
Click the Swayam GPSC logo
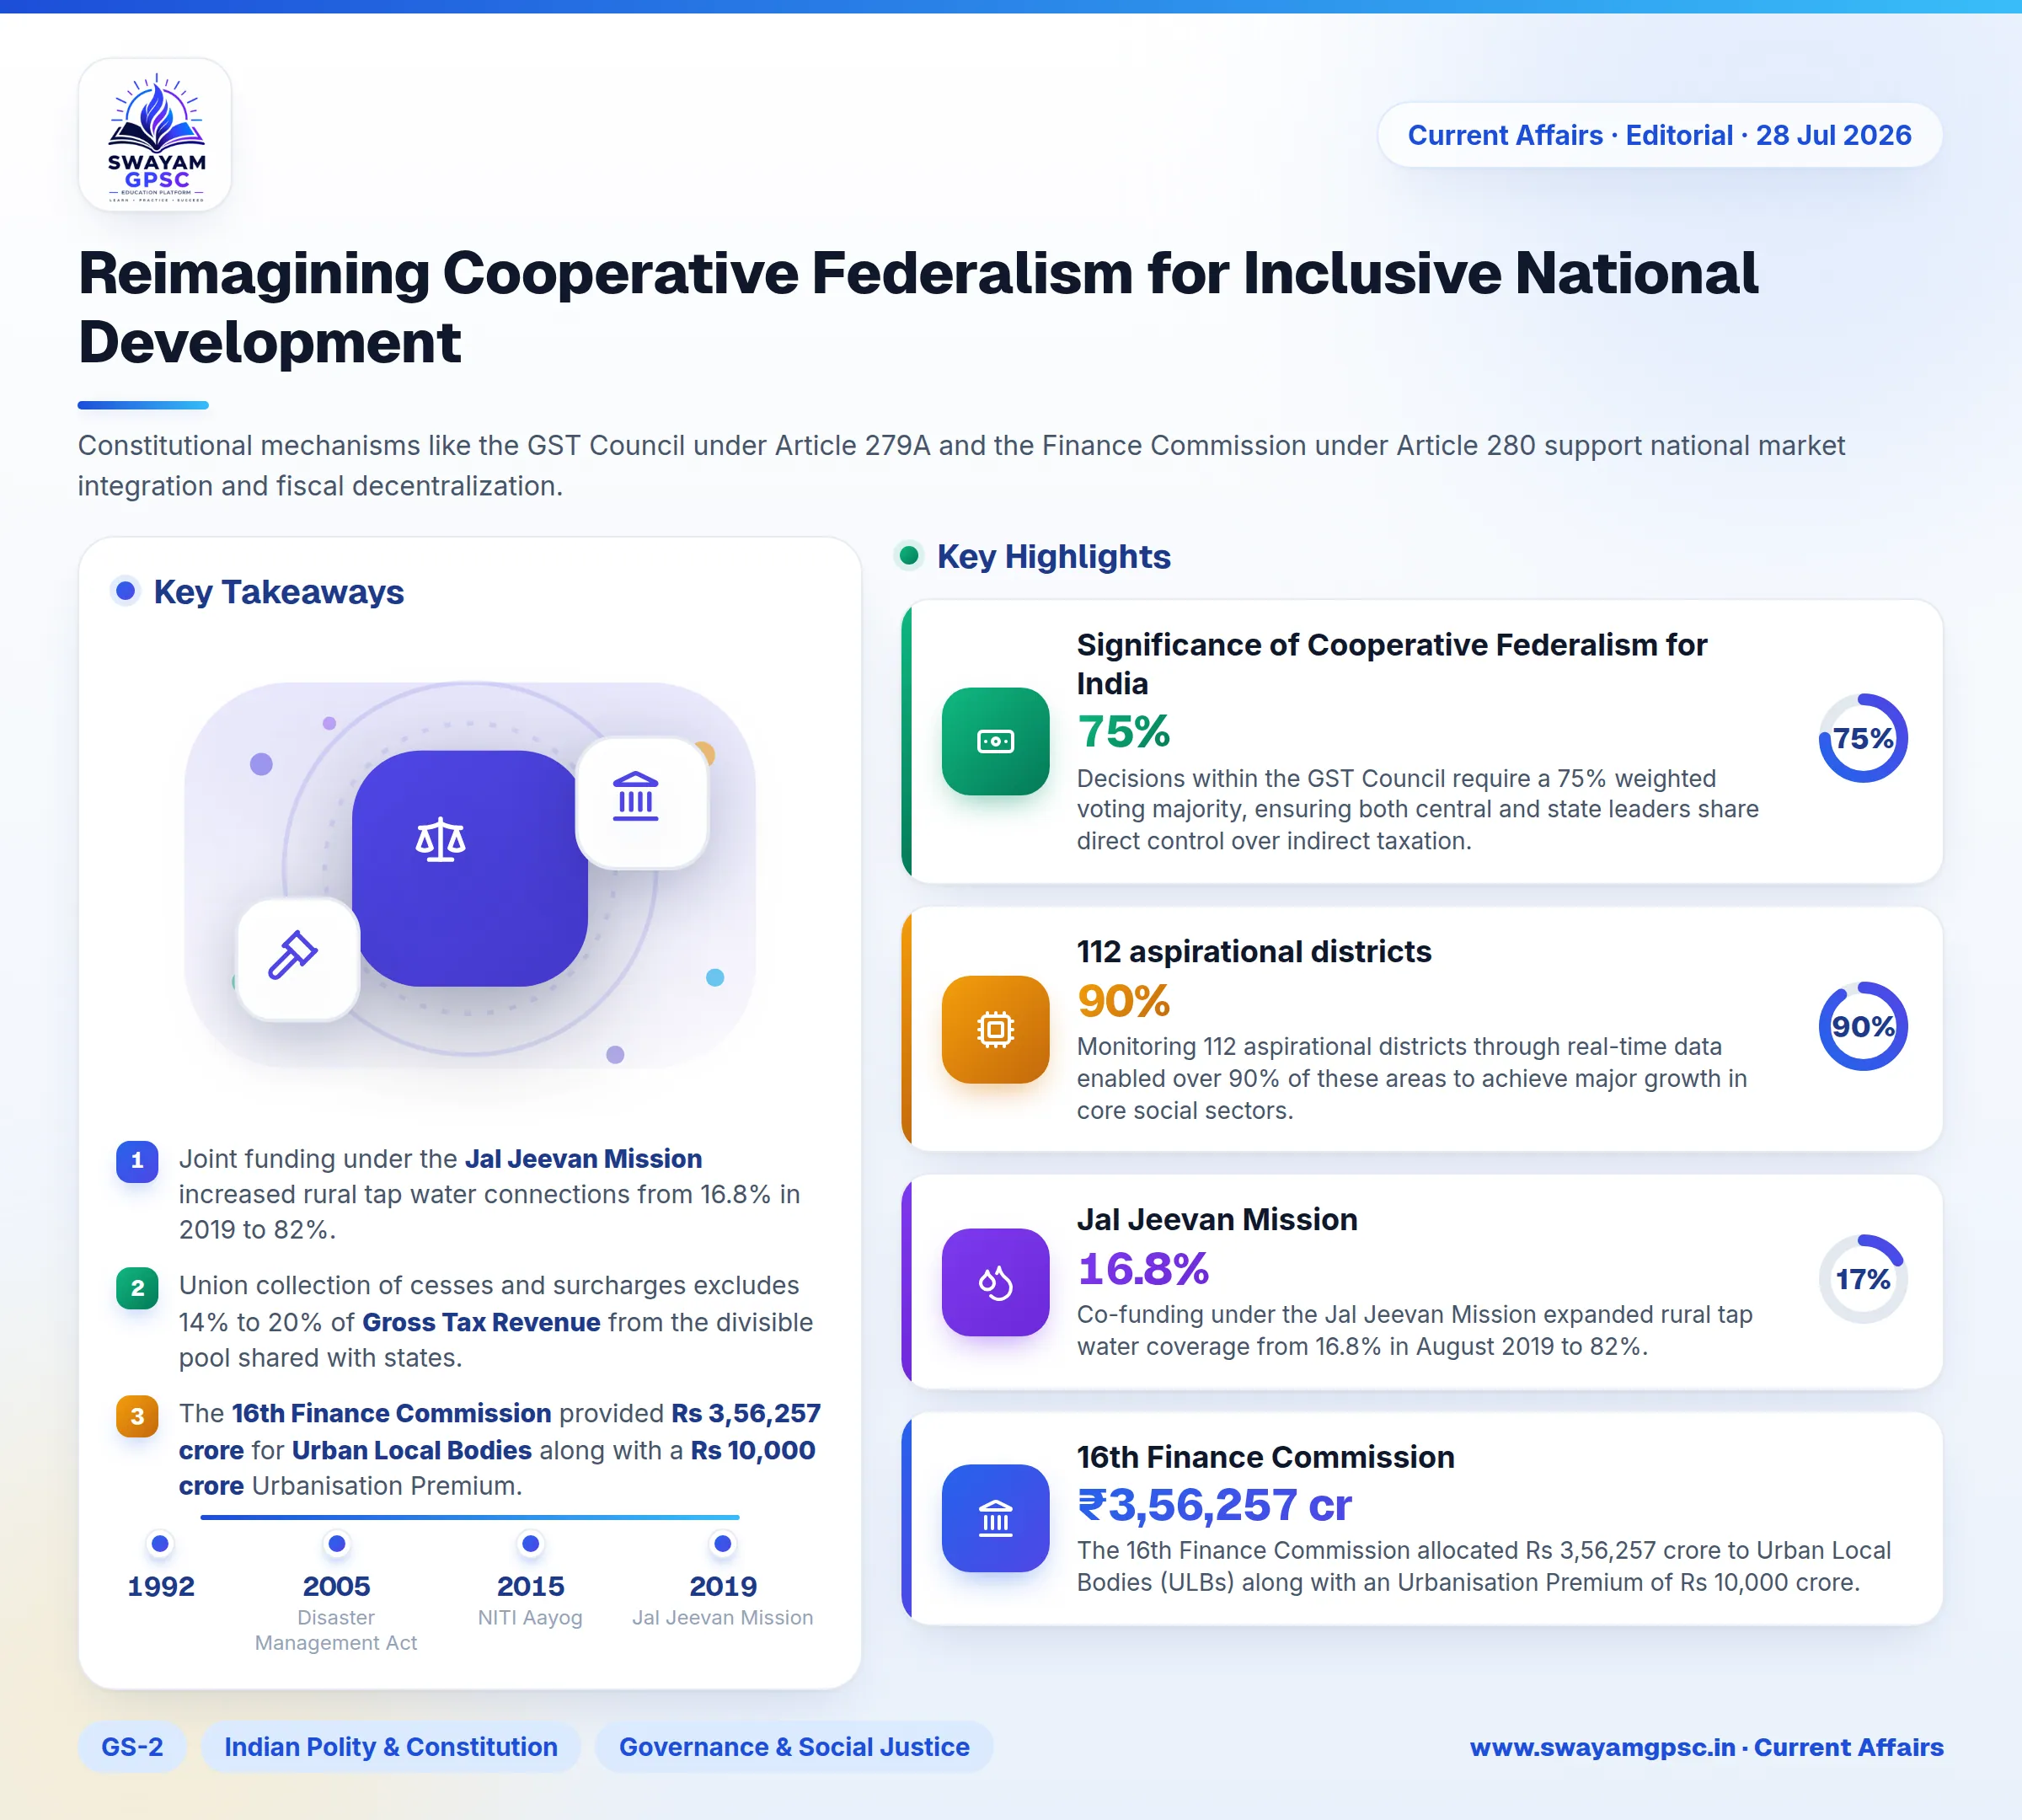155,135
